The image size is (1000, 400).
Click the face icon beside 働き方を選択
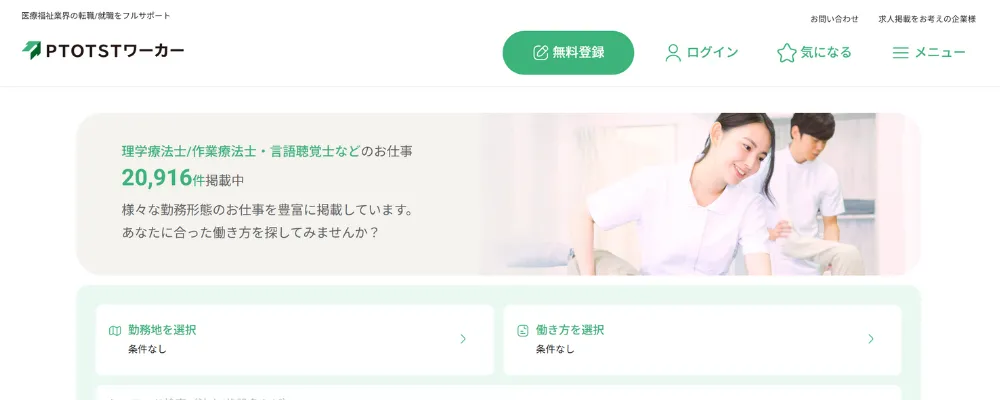pos(522,330)
